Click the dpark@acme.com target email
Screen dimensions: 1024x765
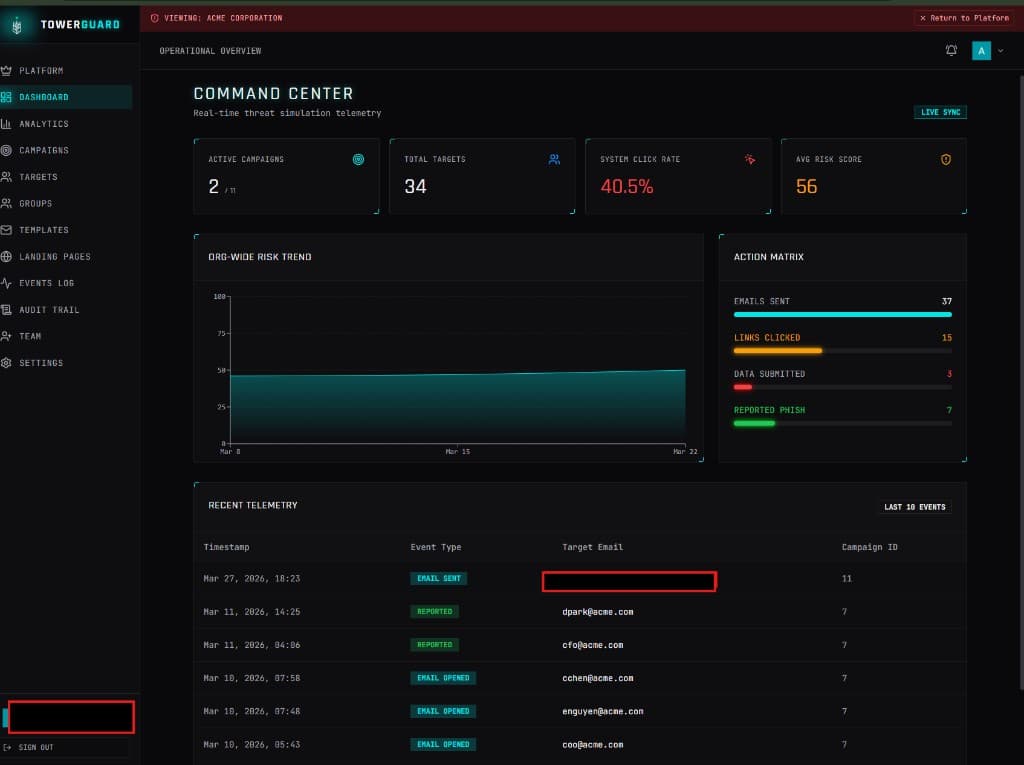click(x=598, y=611)
